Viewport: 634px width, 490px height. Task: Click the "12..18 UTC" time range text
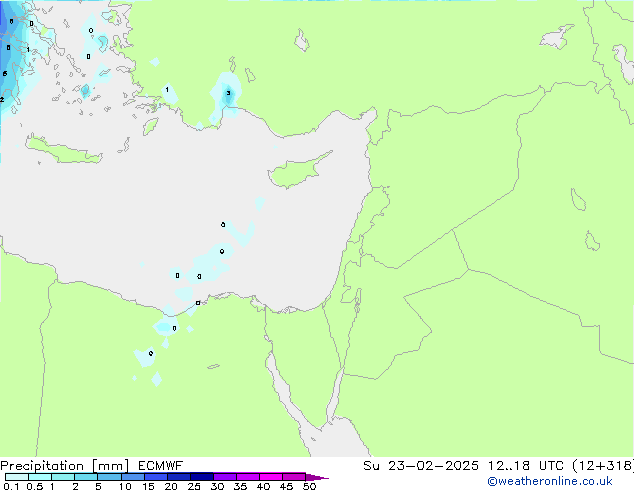[525, 466]
